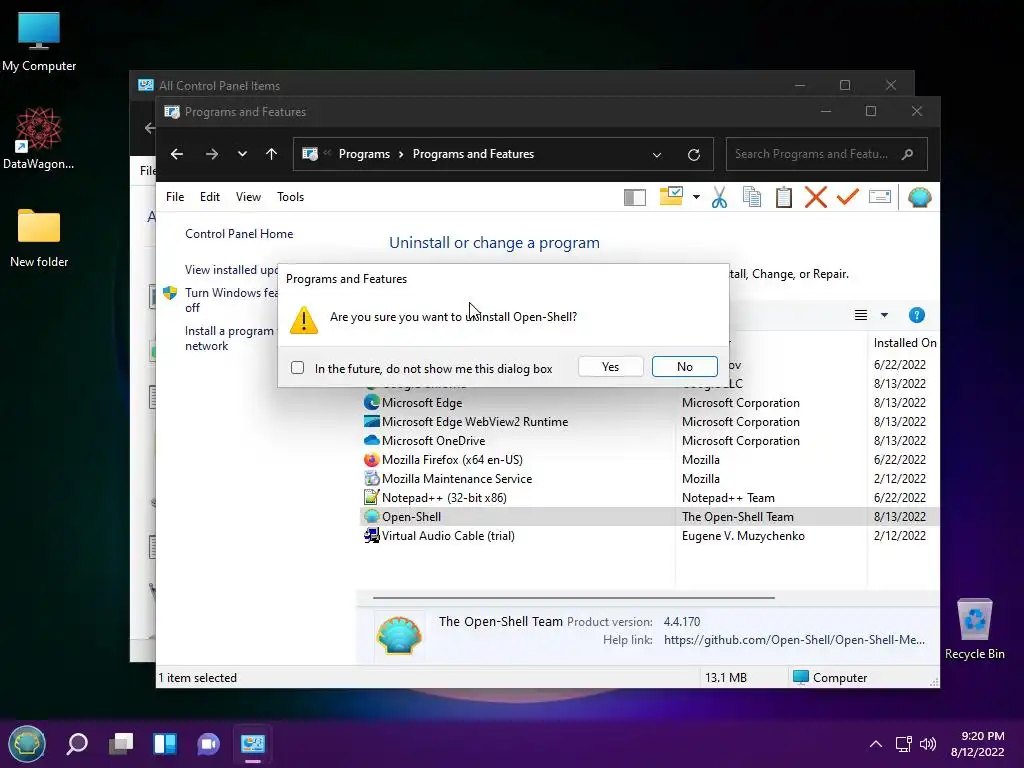
Task: Click the Email icon in toolbar
Action: coord(880,197)
